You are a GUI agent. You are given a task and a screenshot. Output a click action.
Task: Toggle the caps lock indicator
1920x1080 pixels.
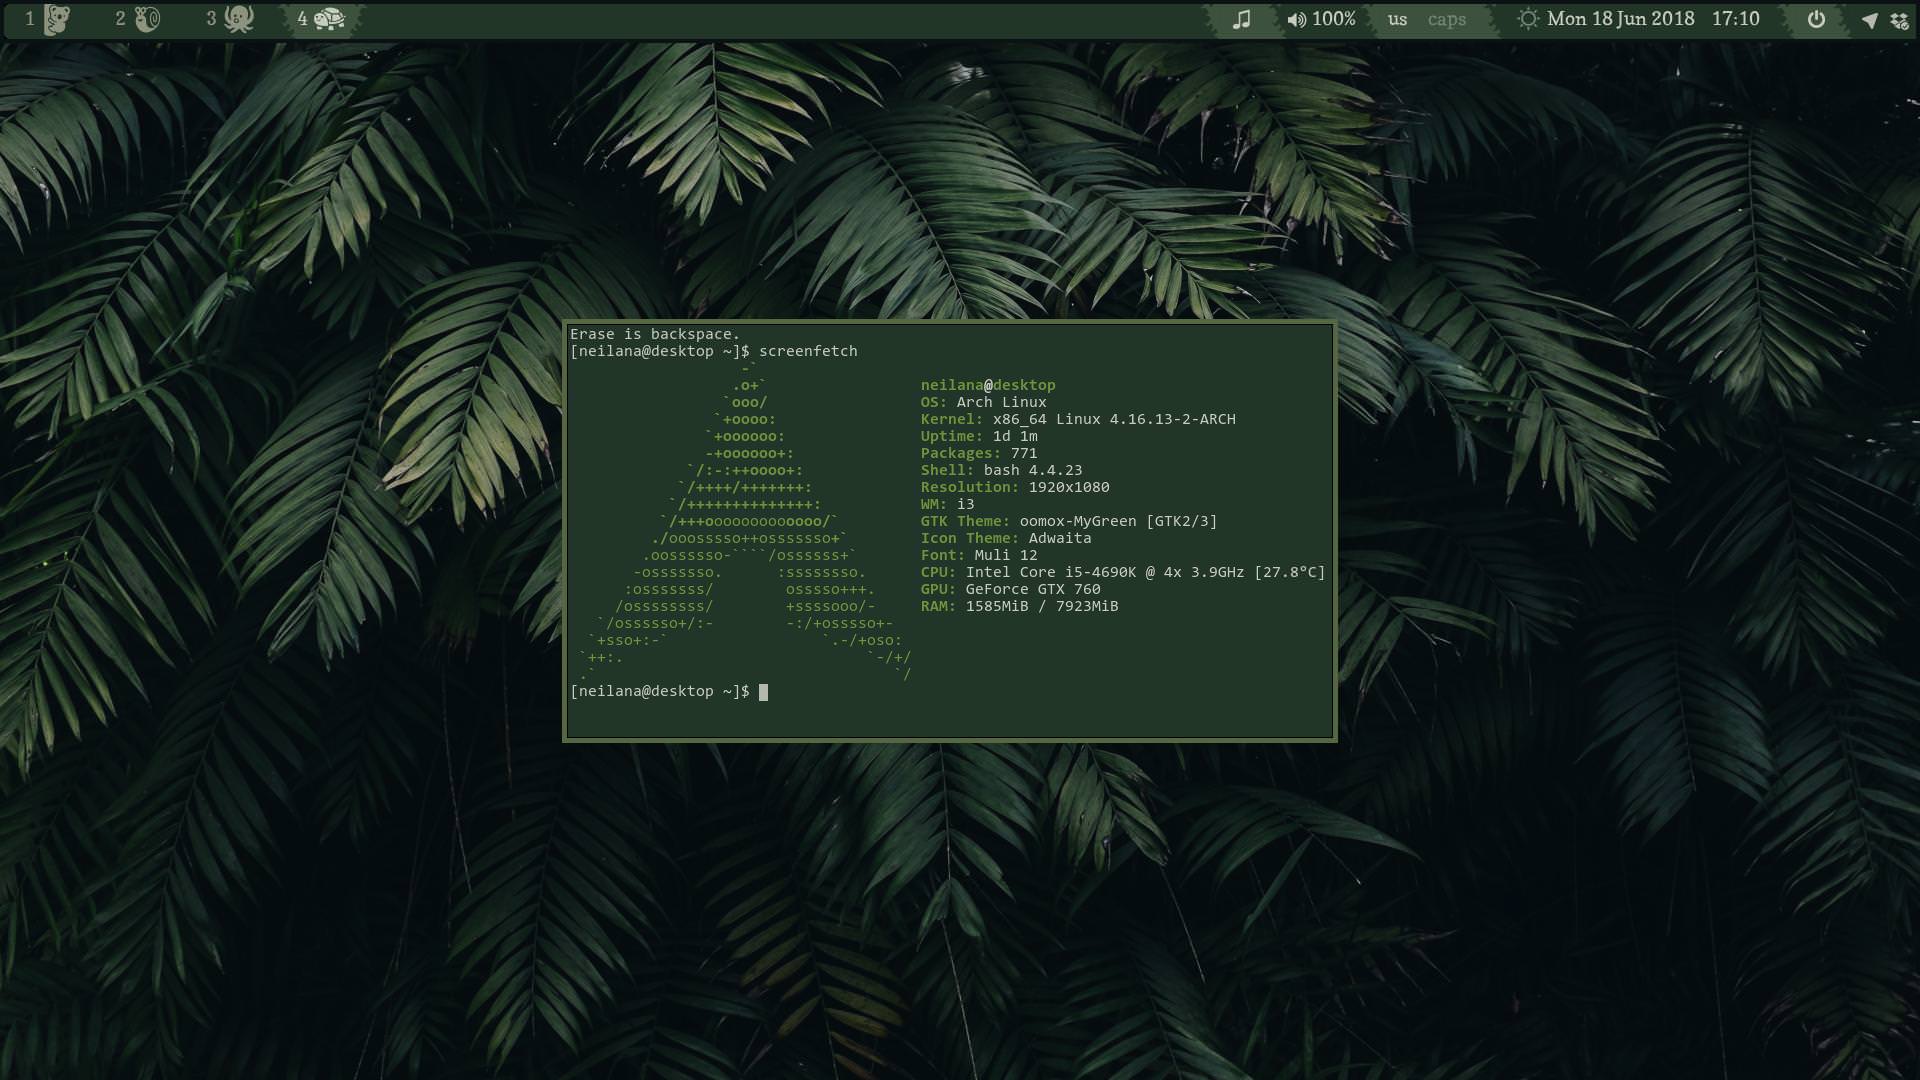1446,20
